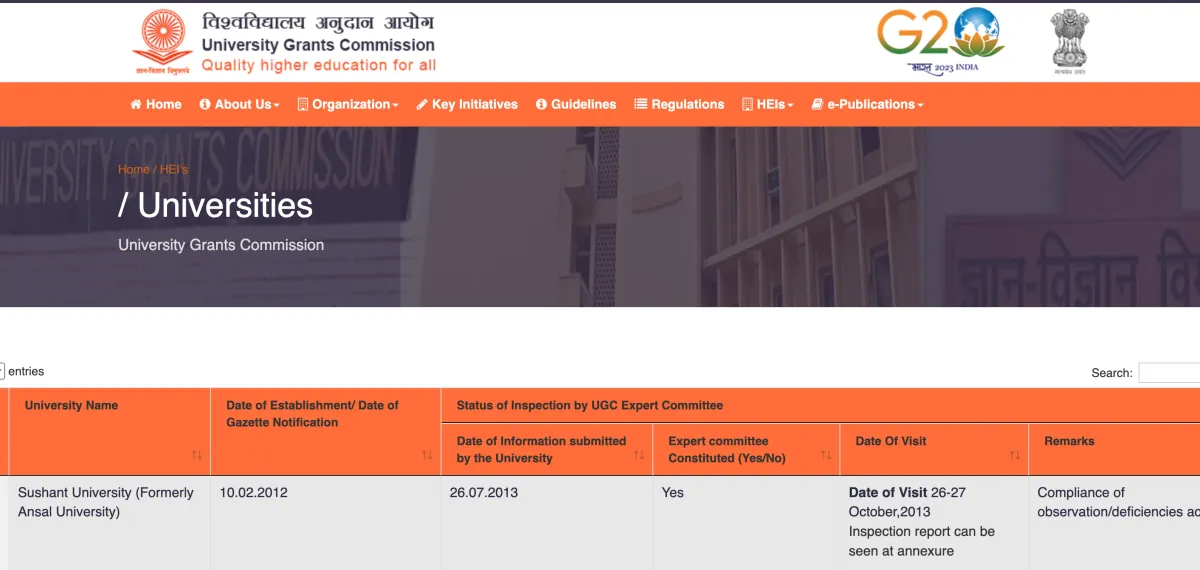1200x570 pixels.
Task: Click the national emblem of India
Action: click(x=1069, y=41)
